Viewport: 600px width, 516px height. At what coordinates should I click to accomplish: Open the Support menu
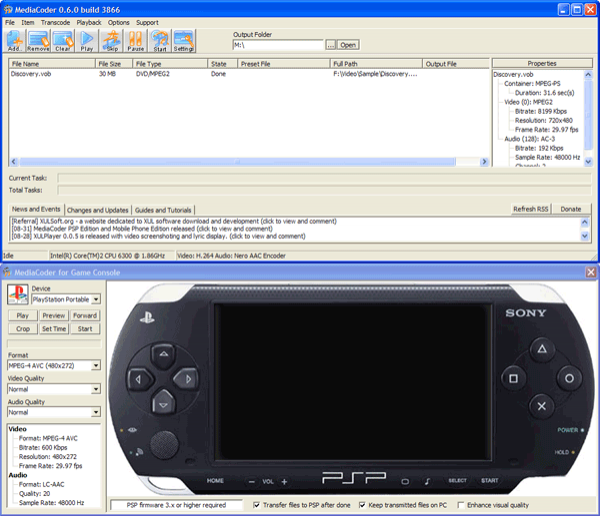pos(147,23)
